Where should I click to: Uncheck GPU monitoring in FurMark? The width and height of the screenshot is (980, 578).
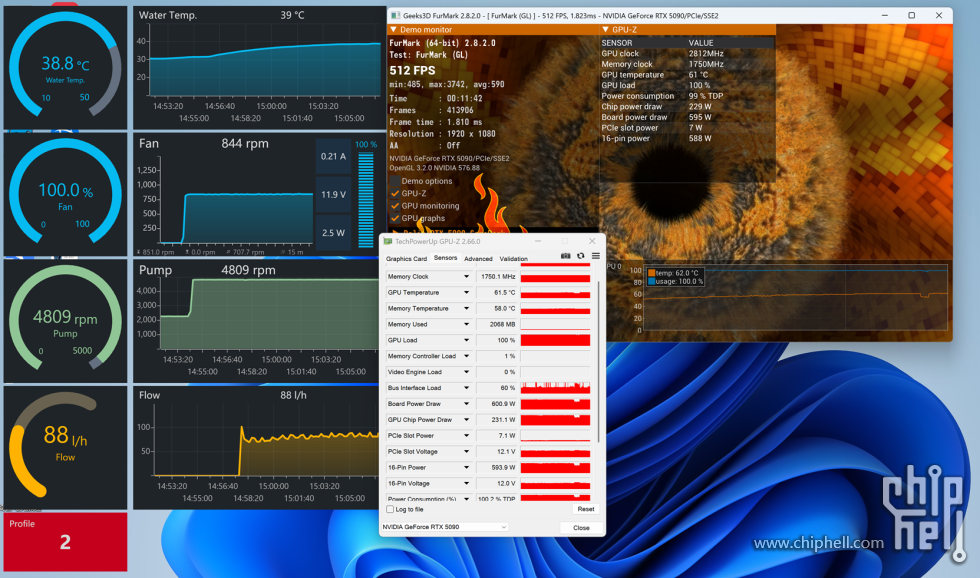click(x=395, y=206)
